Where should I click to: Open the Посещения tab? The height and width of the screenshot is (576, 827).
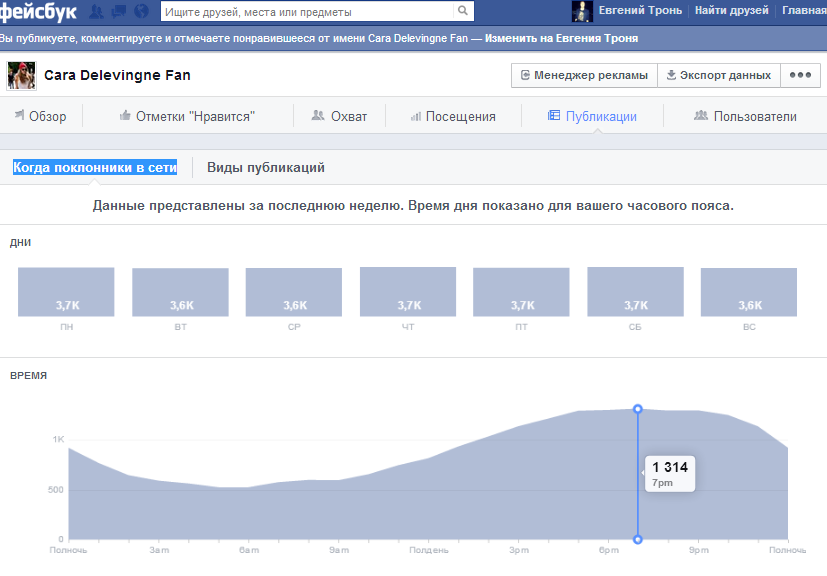coord(452,116)
